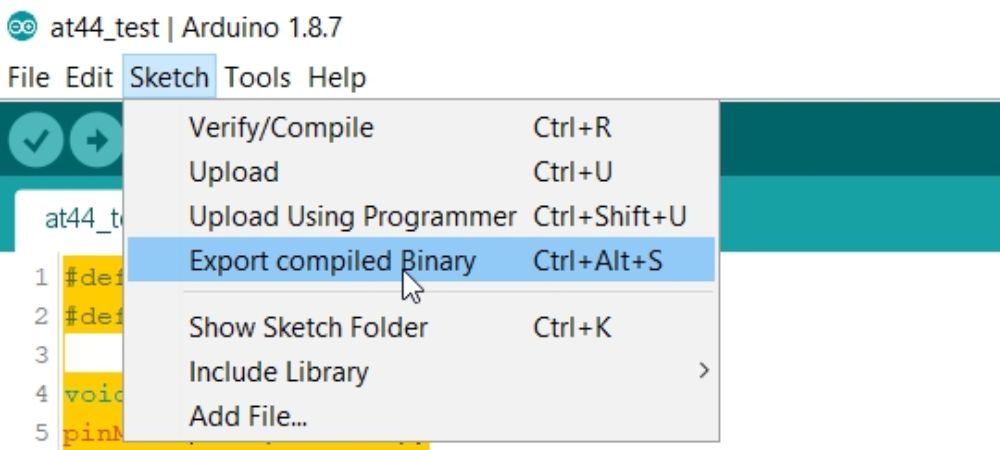Screen dimensions: 1000x450
Task: Open the Edit menu
Action: tap(89, 78)
